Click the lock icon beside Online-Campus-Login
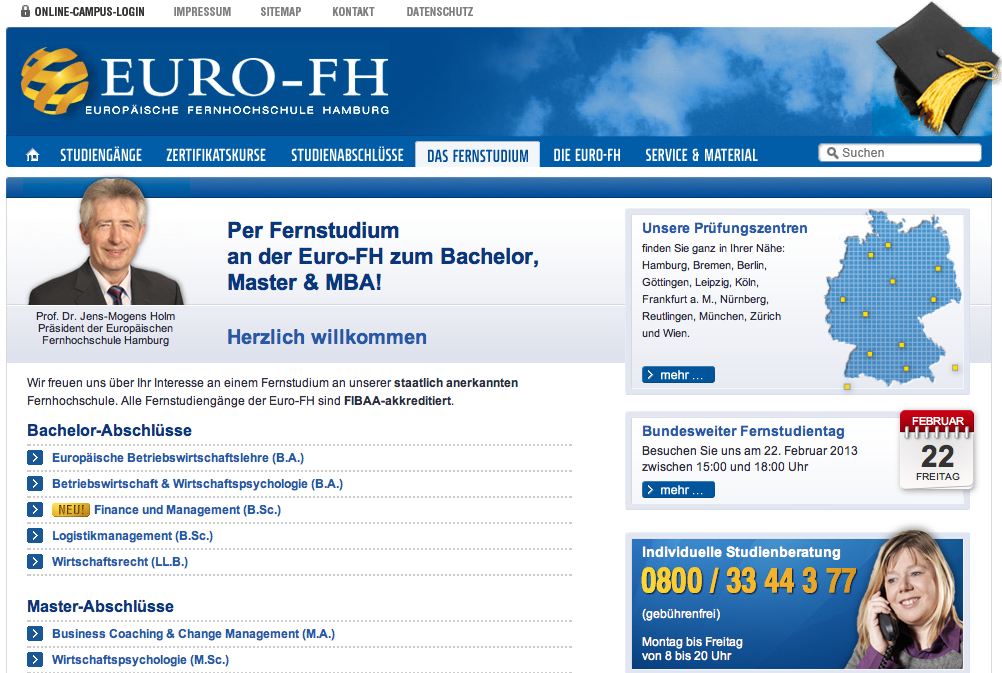This screenshot has height=673, width=1002. pyautogui.click(x=25, y=12)
